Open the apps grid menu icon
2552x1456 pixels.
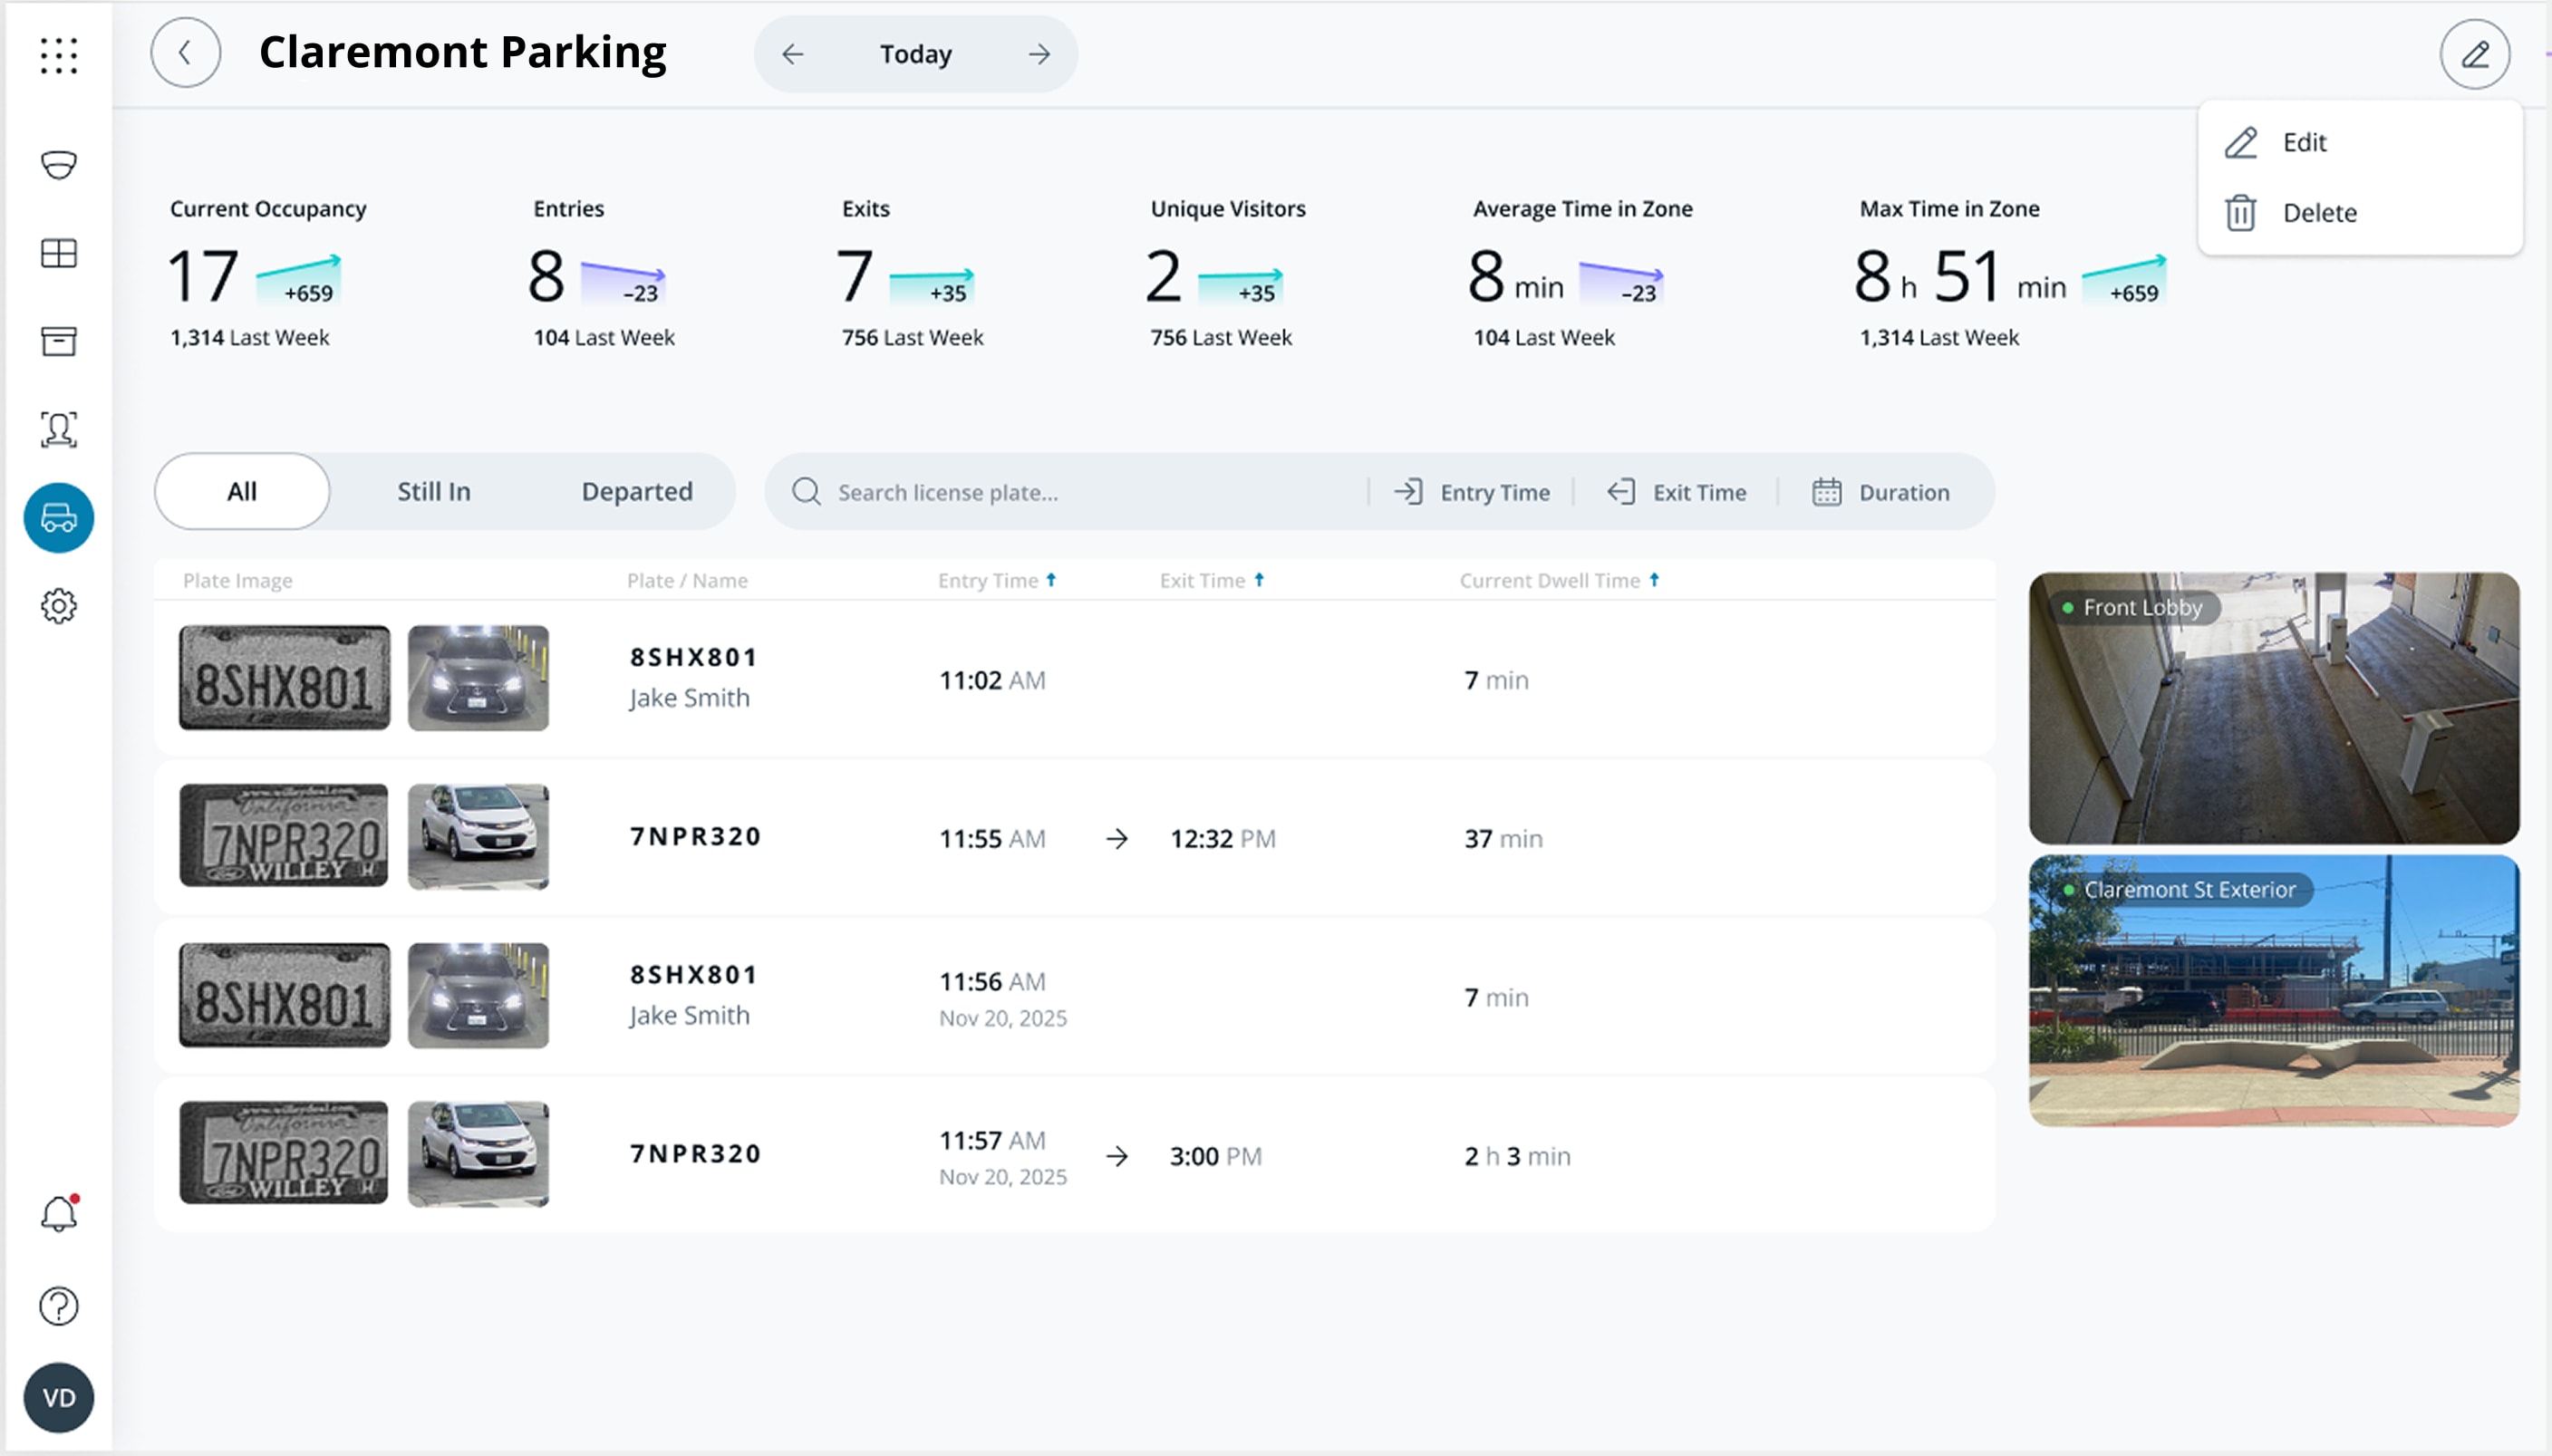[59, 55]
